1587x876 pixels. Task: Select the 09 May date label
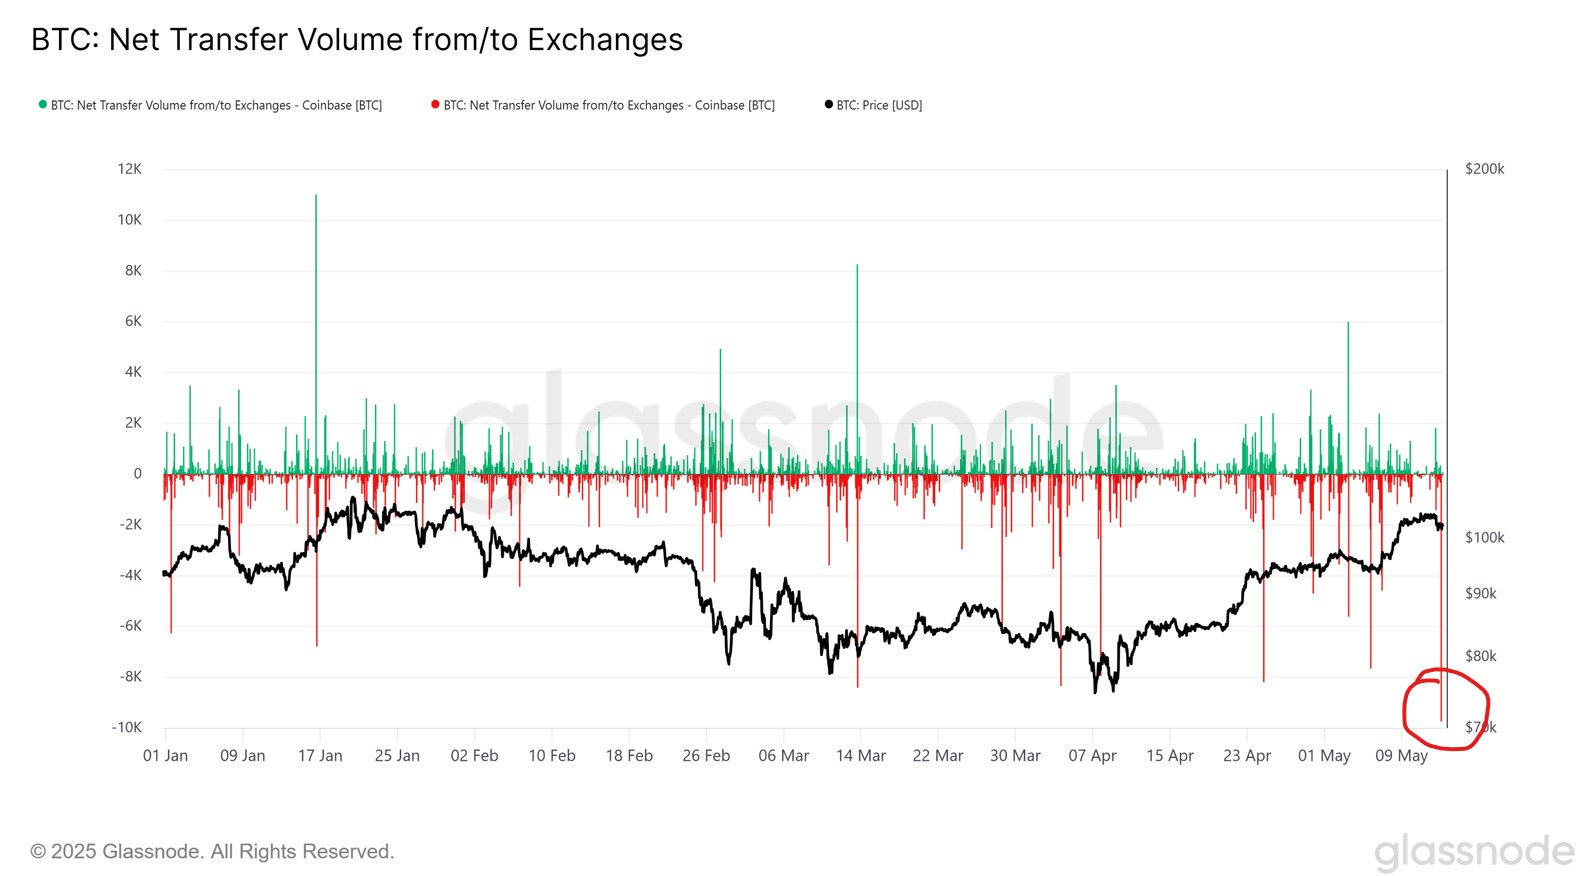coord(1401,756)
